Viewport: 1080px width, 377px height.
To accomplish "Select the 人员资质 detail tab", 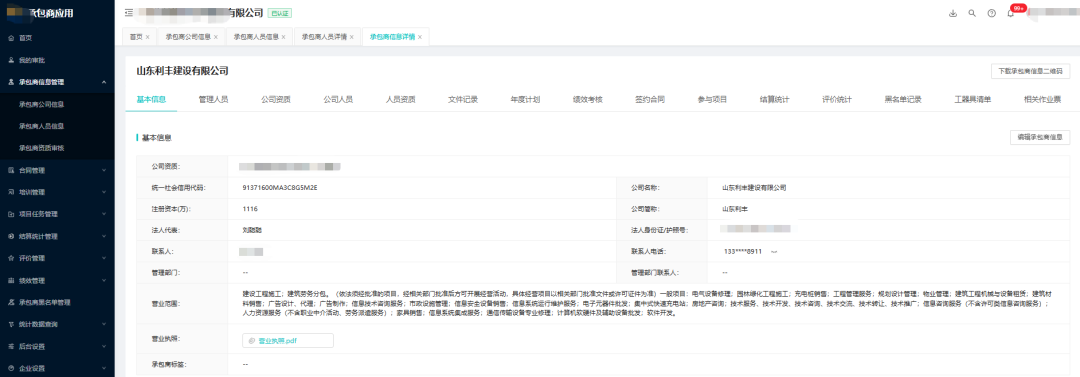I will [x=401, y=99].
